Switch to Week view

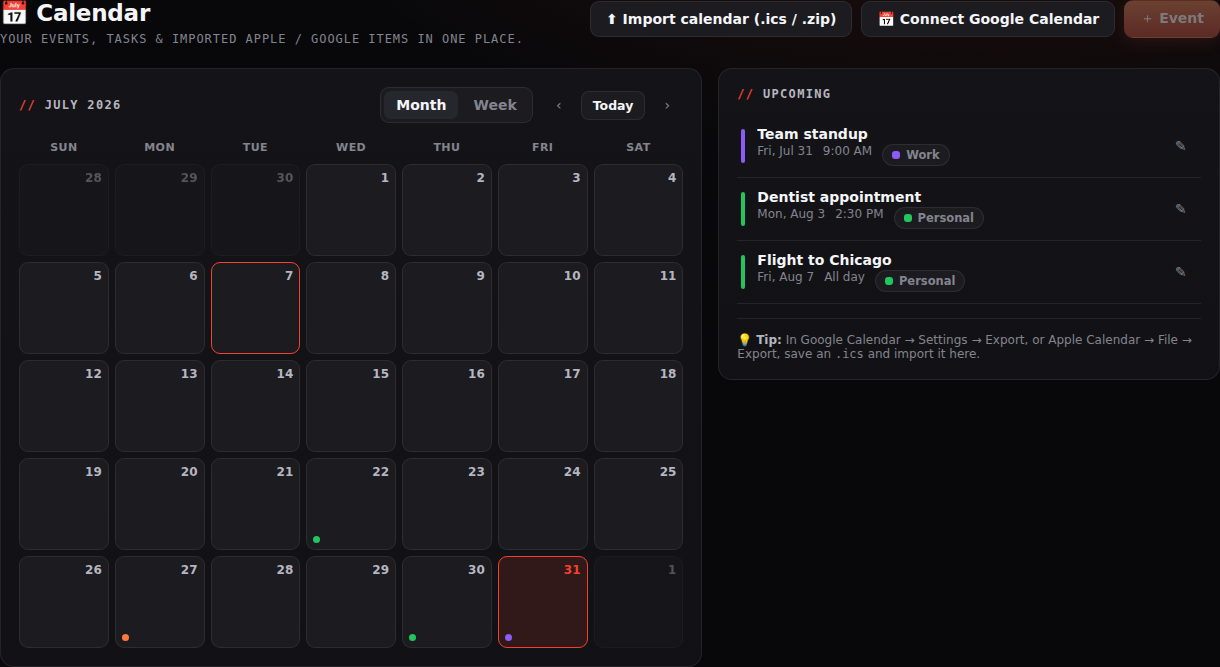click(495, 105)
